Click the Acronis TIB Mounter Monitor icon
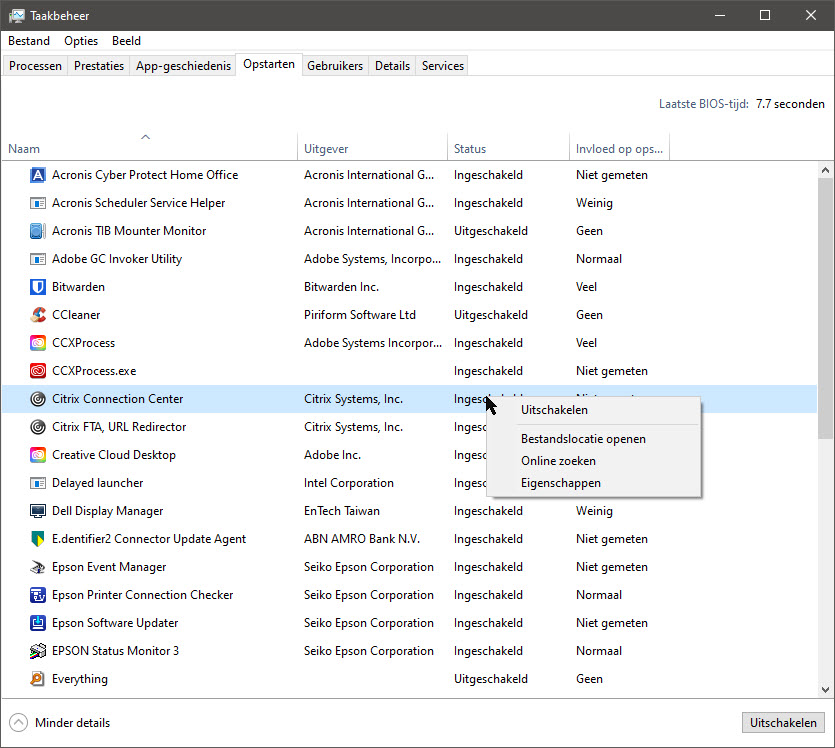This screenshot has width=835, height=748. click(x=38, y=231)
